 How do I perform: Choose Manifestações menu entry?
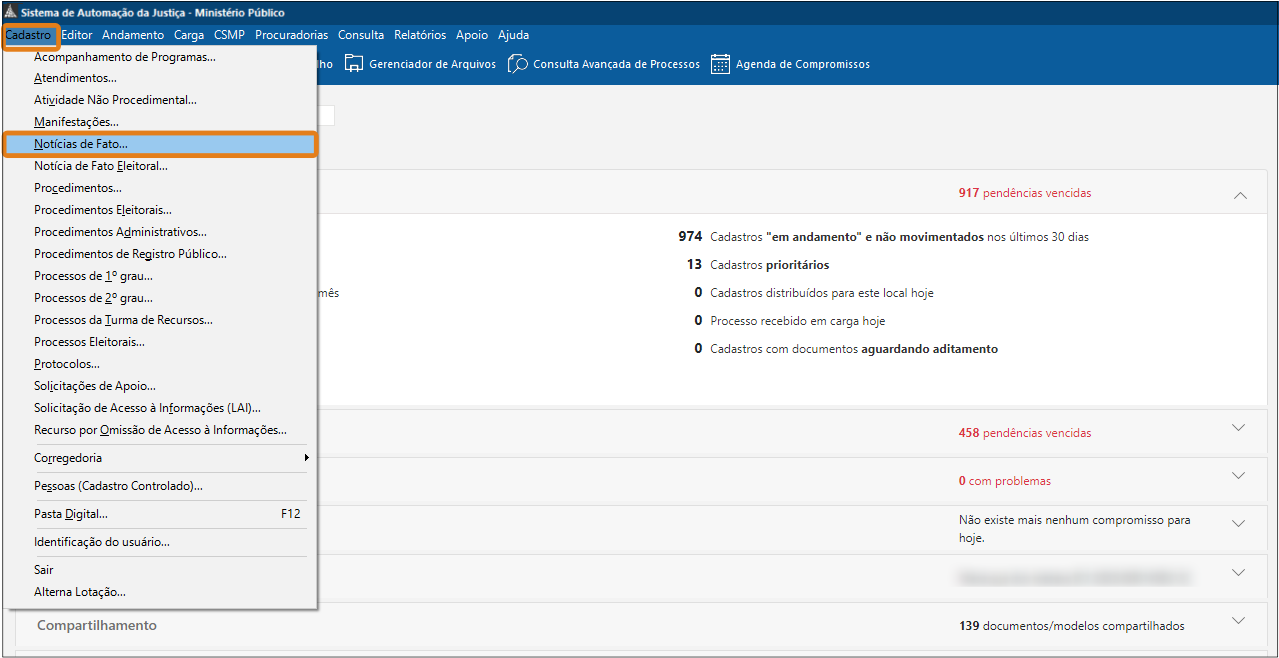pos(160,122)
